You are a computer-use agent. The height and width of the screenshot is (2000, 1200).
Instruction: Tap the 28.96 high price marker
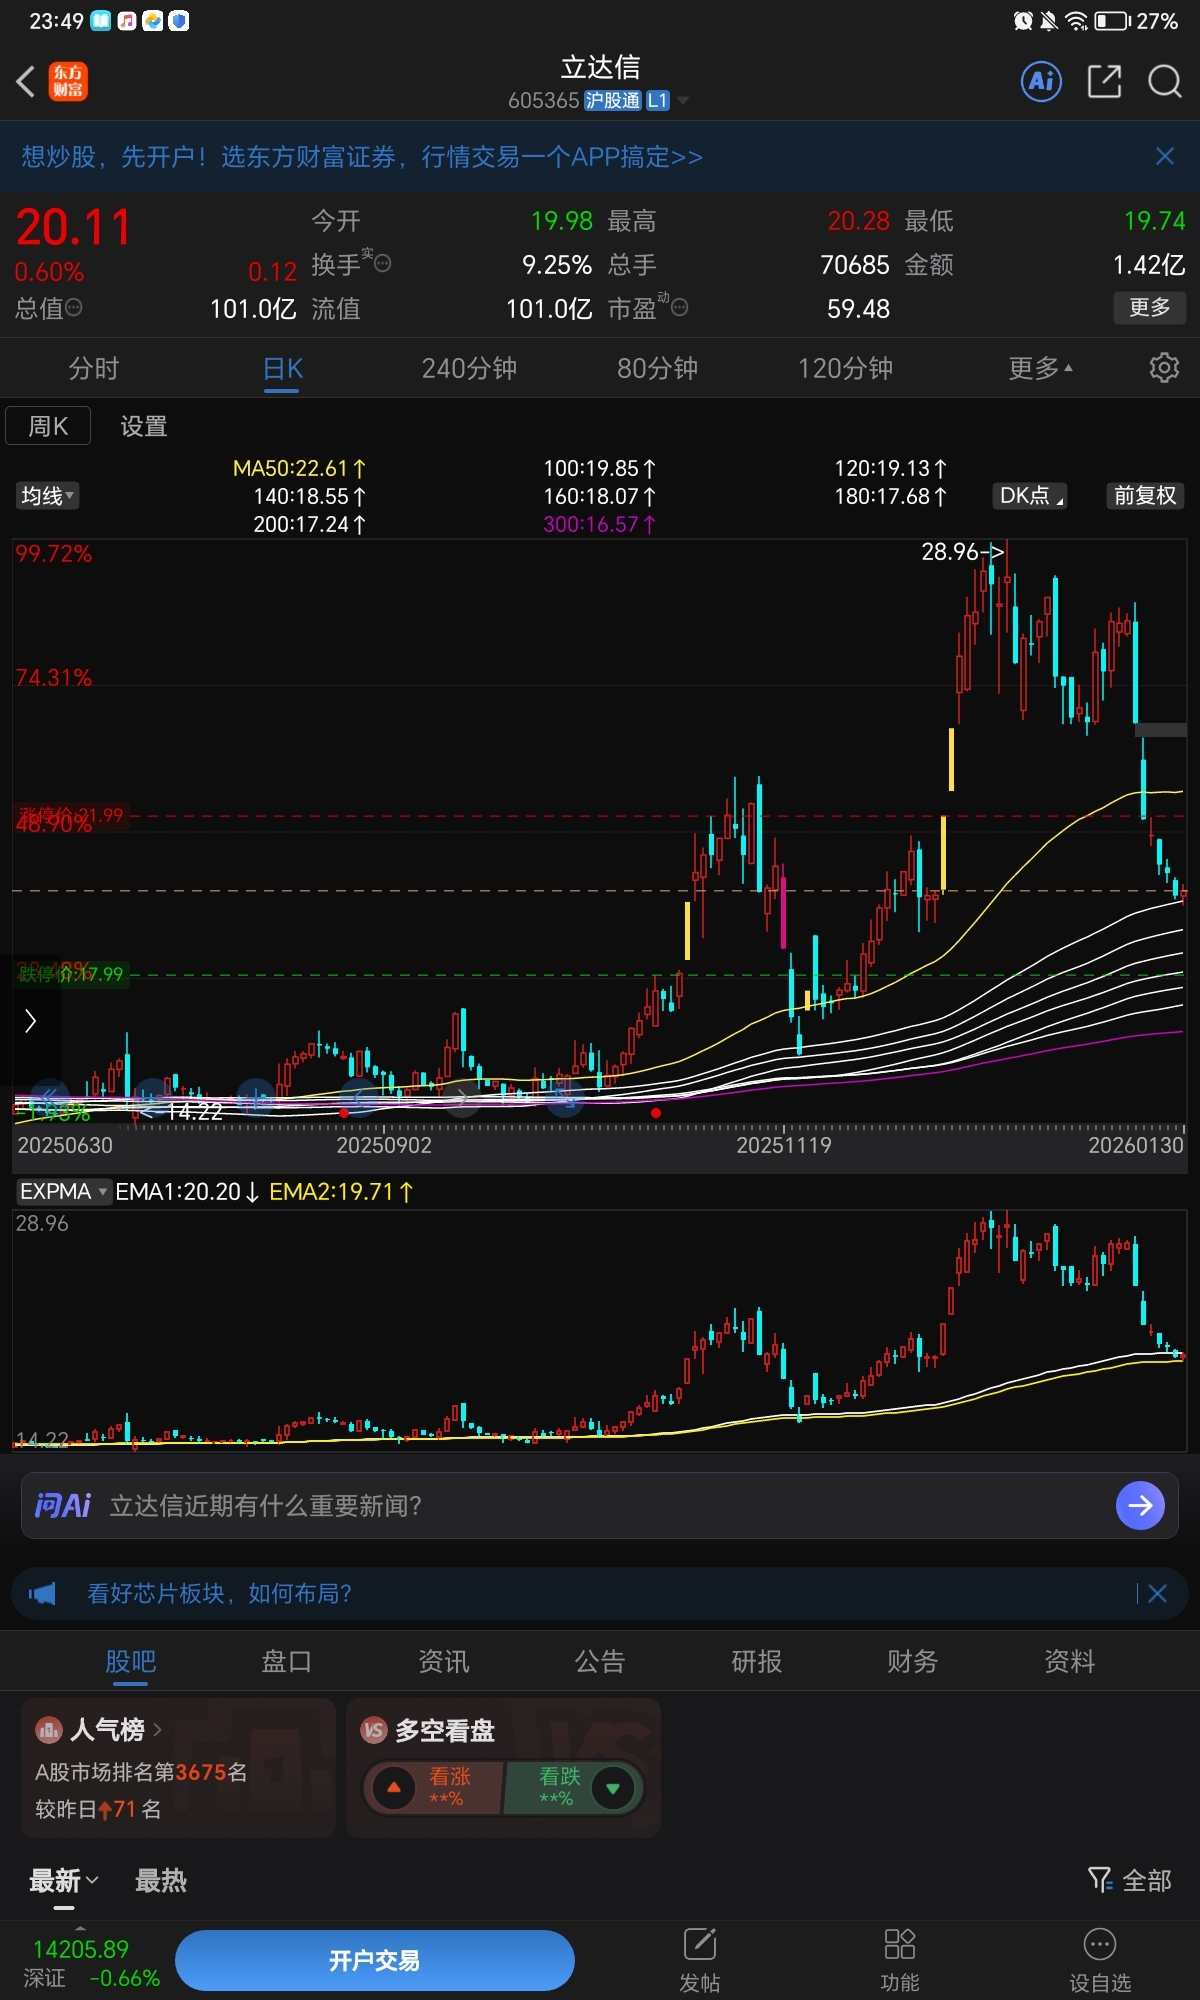coord(961,551)
